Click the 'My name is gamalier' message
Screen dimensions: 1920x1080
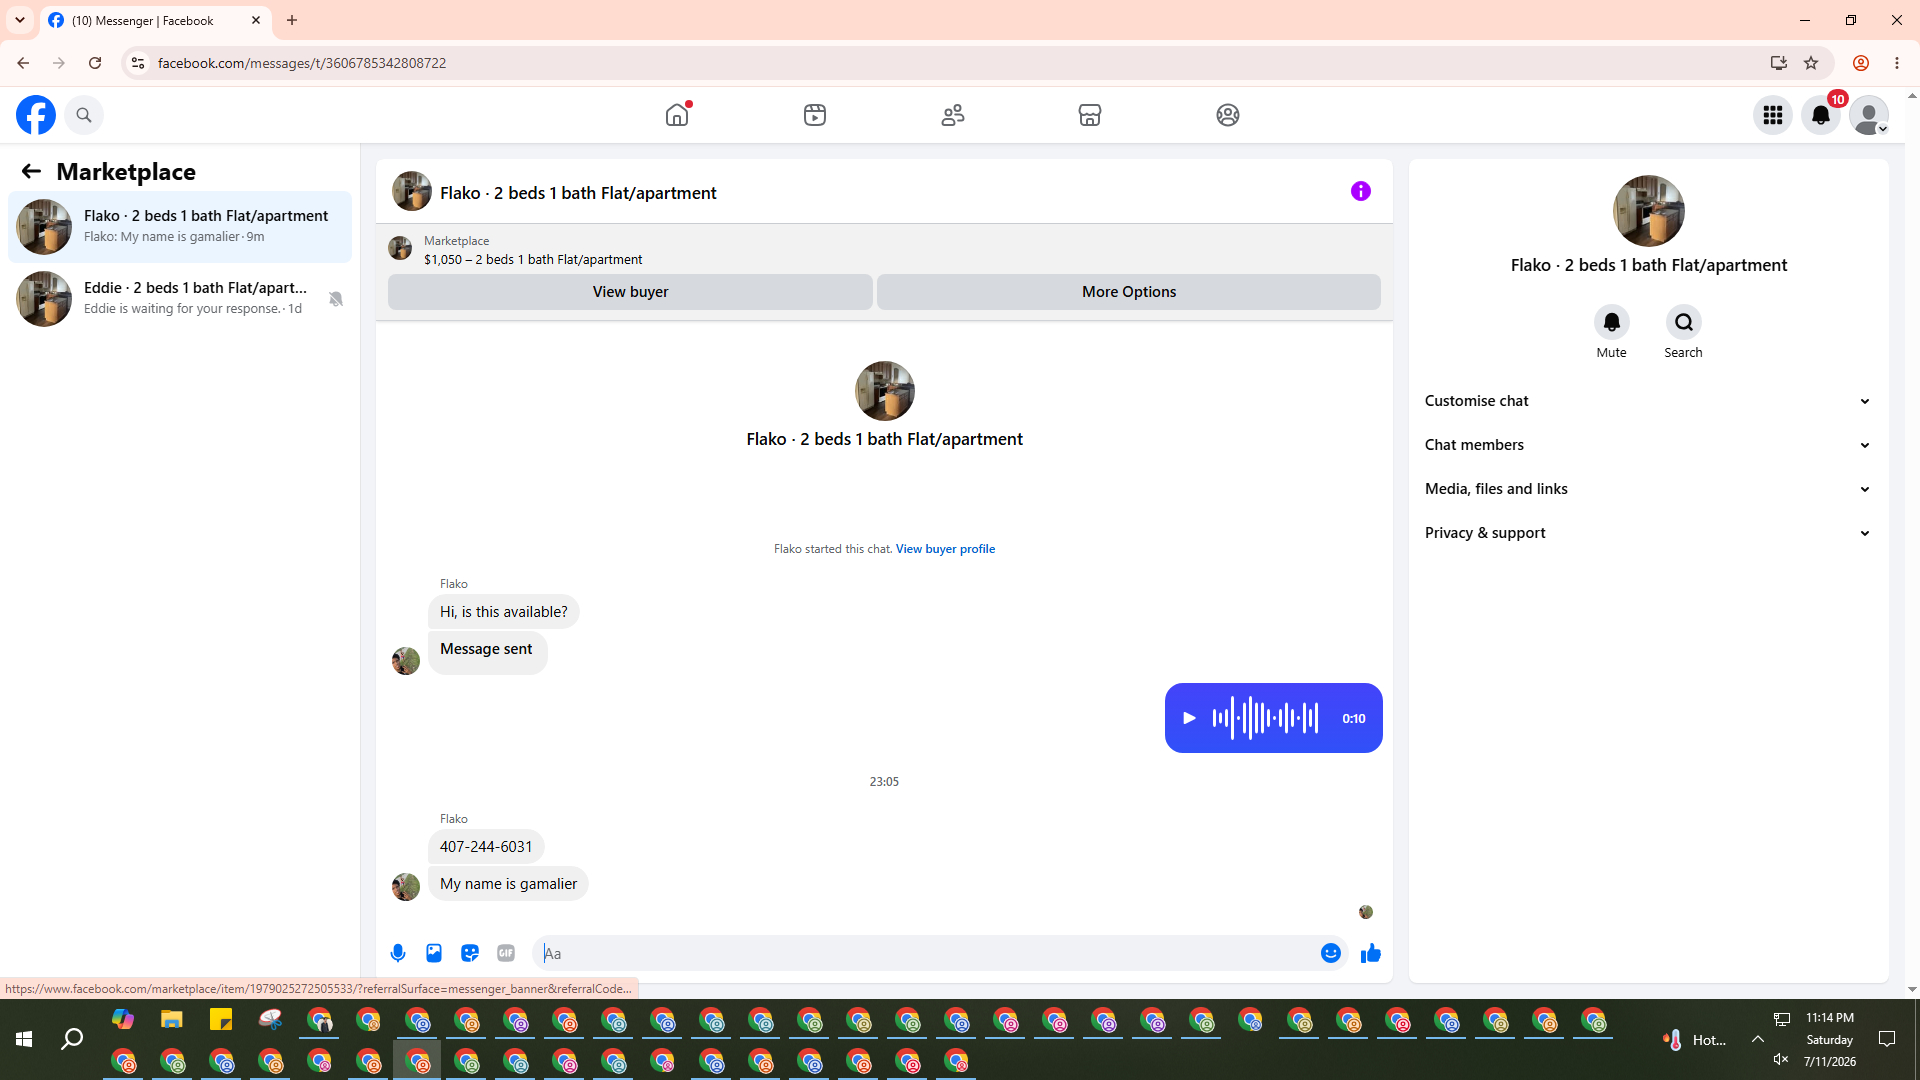tap(508, 884)
